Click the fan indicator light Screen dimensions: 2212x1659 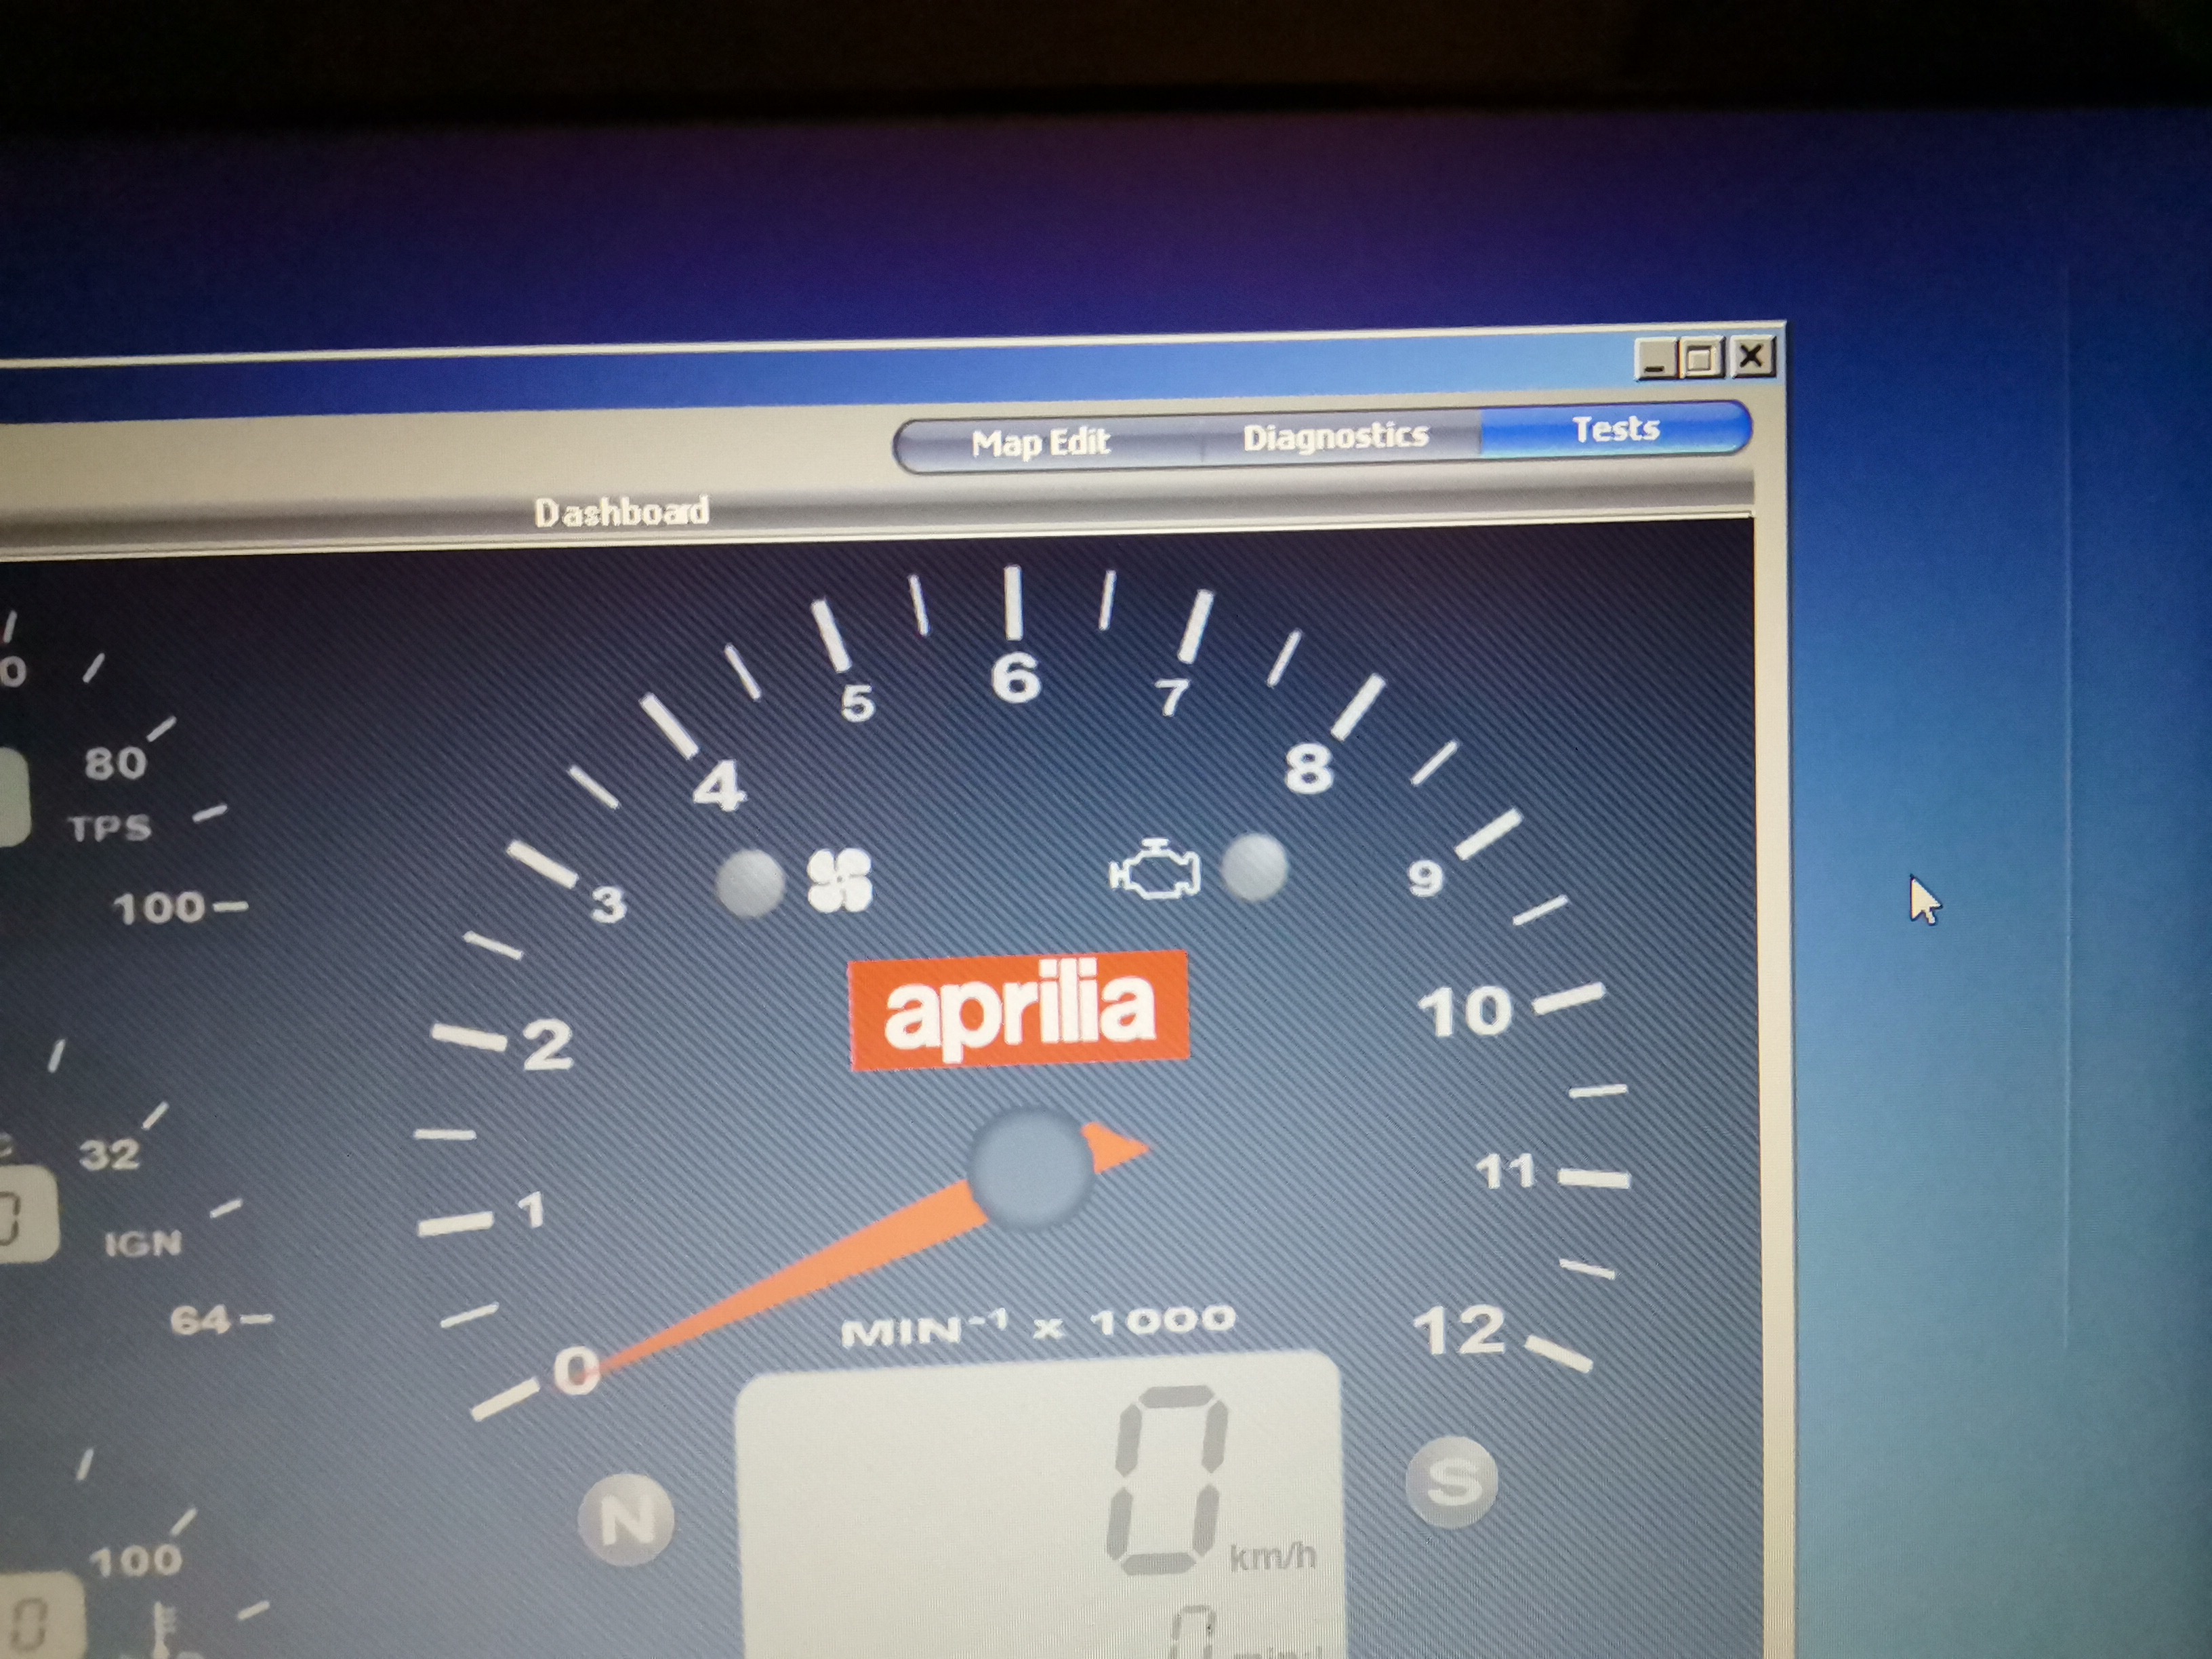coord(751,883)
